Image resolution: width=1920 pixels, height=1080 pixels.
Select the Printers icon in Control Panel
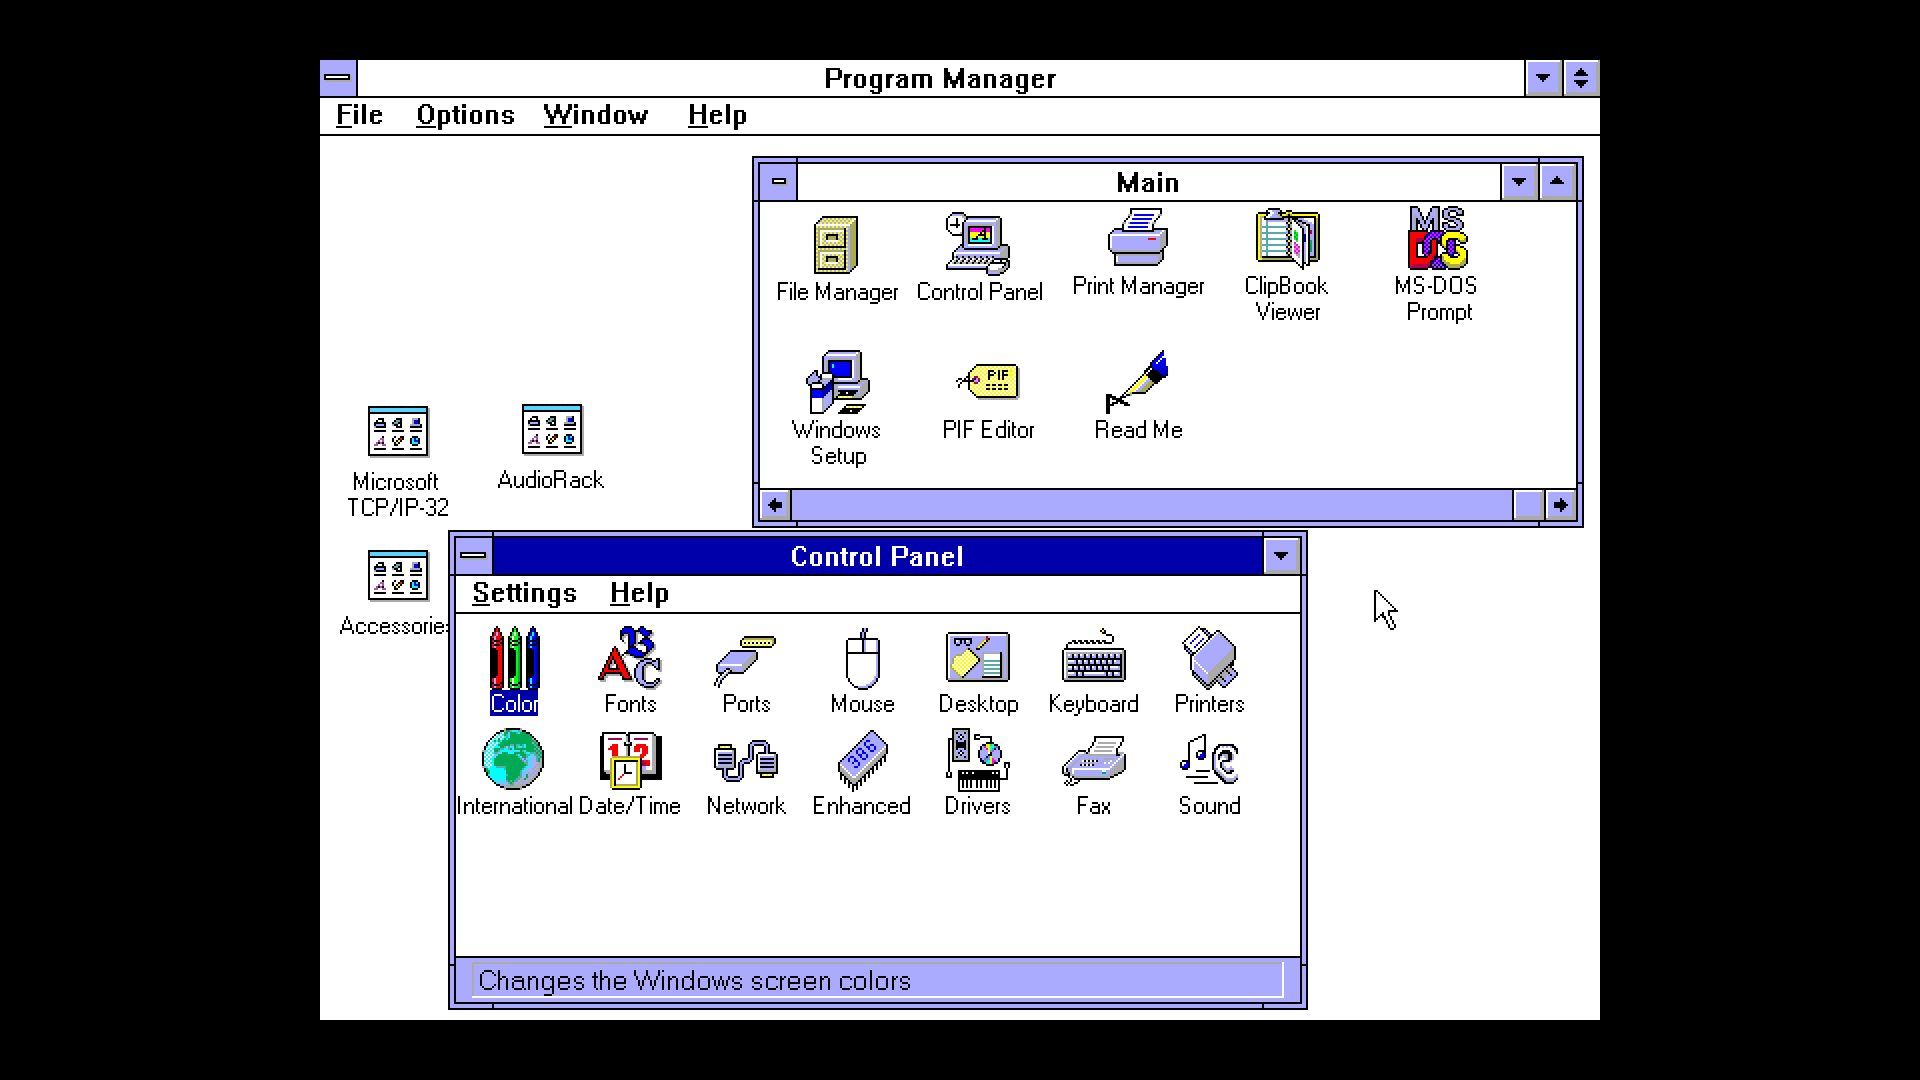(1209, 659)
